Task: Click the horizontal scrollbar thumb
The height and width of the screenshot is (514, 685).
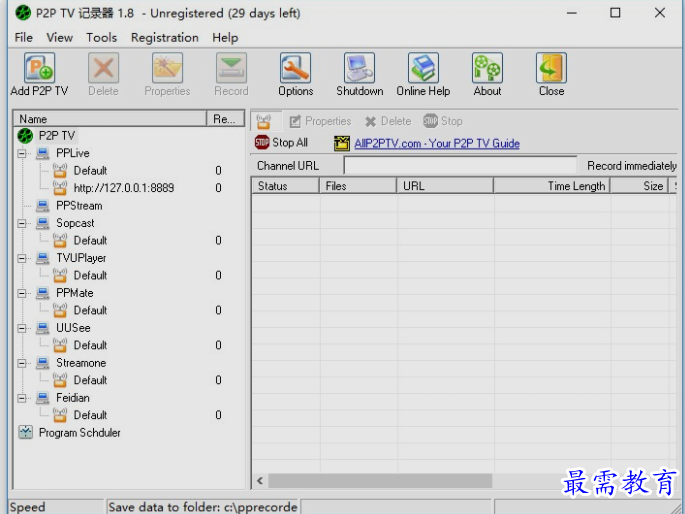Action: tap(380, 481)
